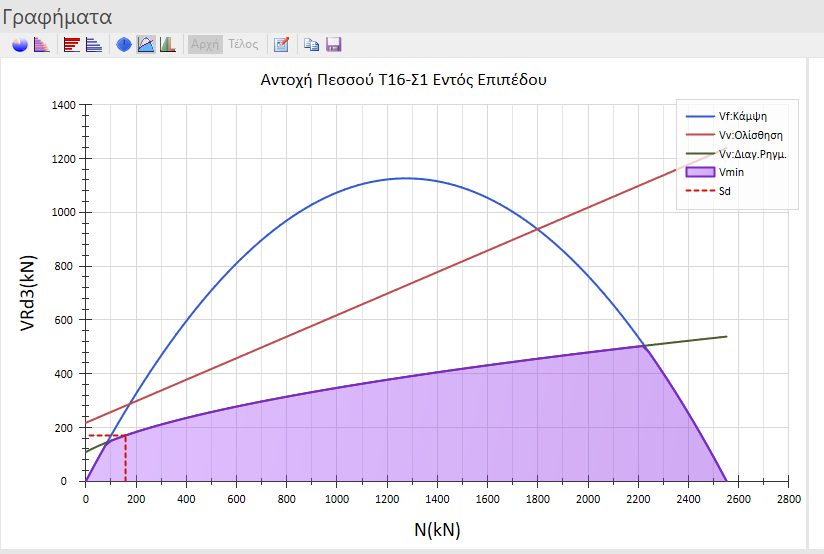Image resolution: width=824 pixels, height=554 pixels.
Task: Copy the chart with the copy icon
Action: click(x=312, y=45)
